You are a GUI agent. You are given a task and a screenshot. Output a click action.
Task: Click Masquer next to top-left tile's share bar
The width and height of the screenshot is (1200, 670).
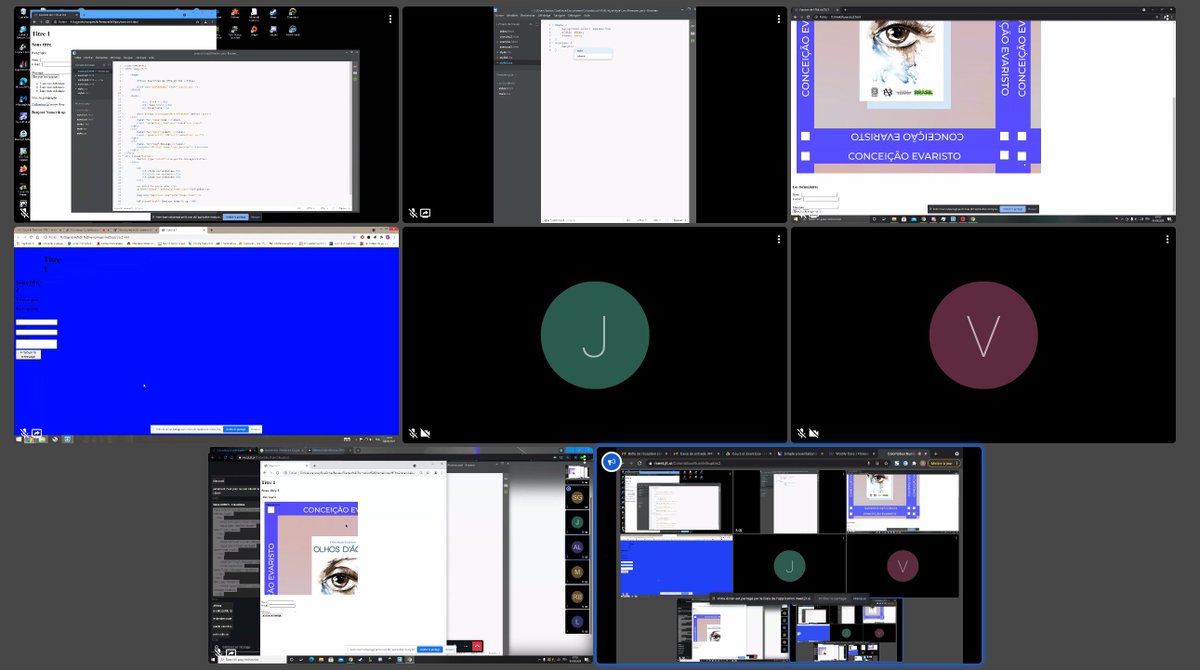pos(255,216)
